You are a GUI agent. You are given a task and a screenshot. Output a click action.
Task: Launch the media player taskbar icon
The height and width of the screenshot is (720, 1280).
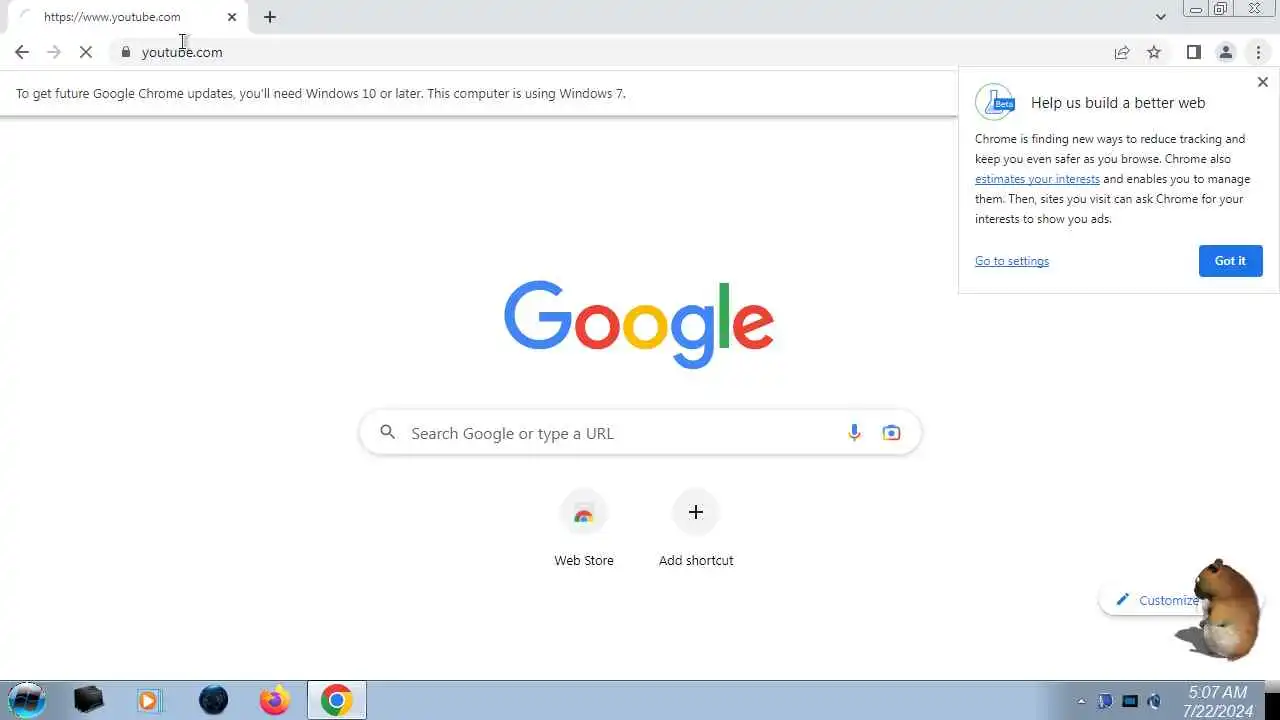click(x=149, y=700)
